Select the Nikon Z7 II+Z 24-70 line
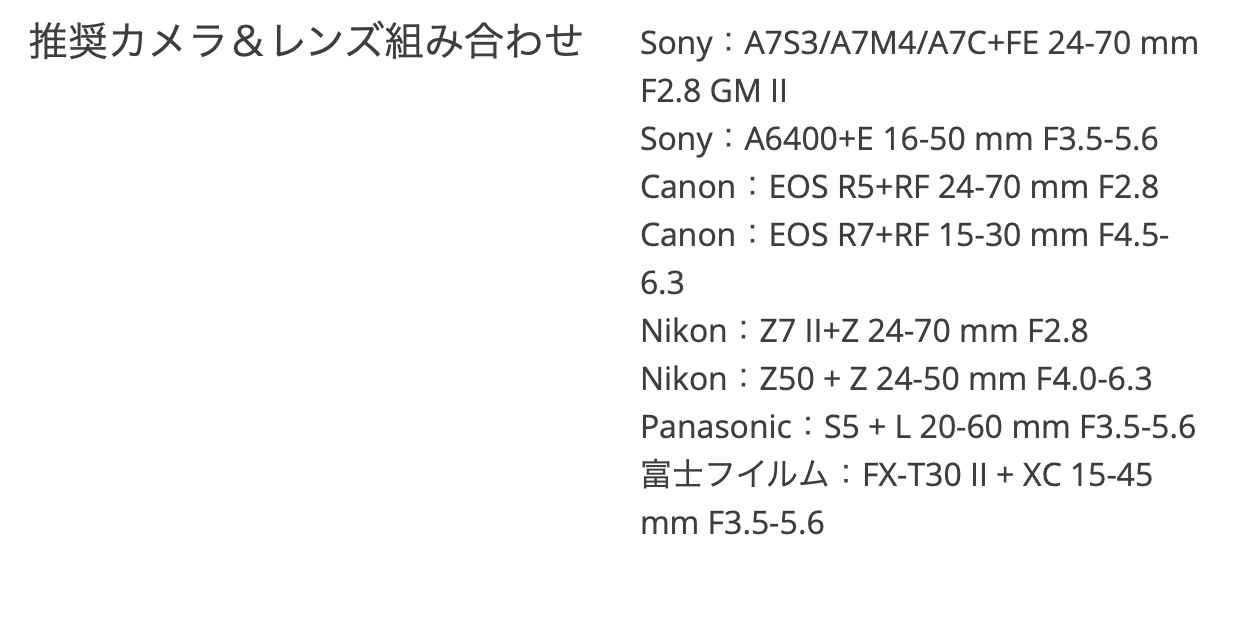The width and height of the screenshot is (1242, 618). point(864,331)
